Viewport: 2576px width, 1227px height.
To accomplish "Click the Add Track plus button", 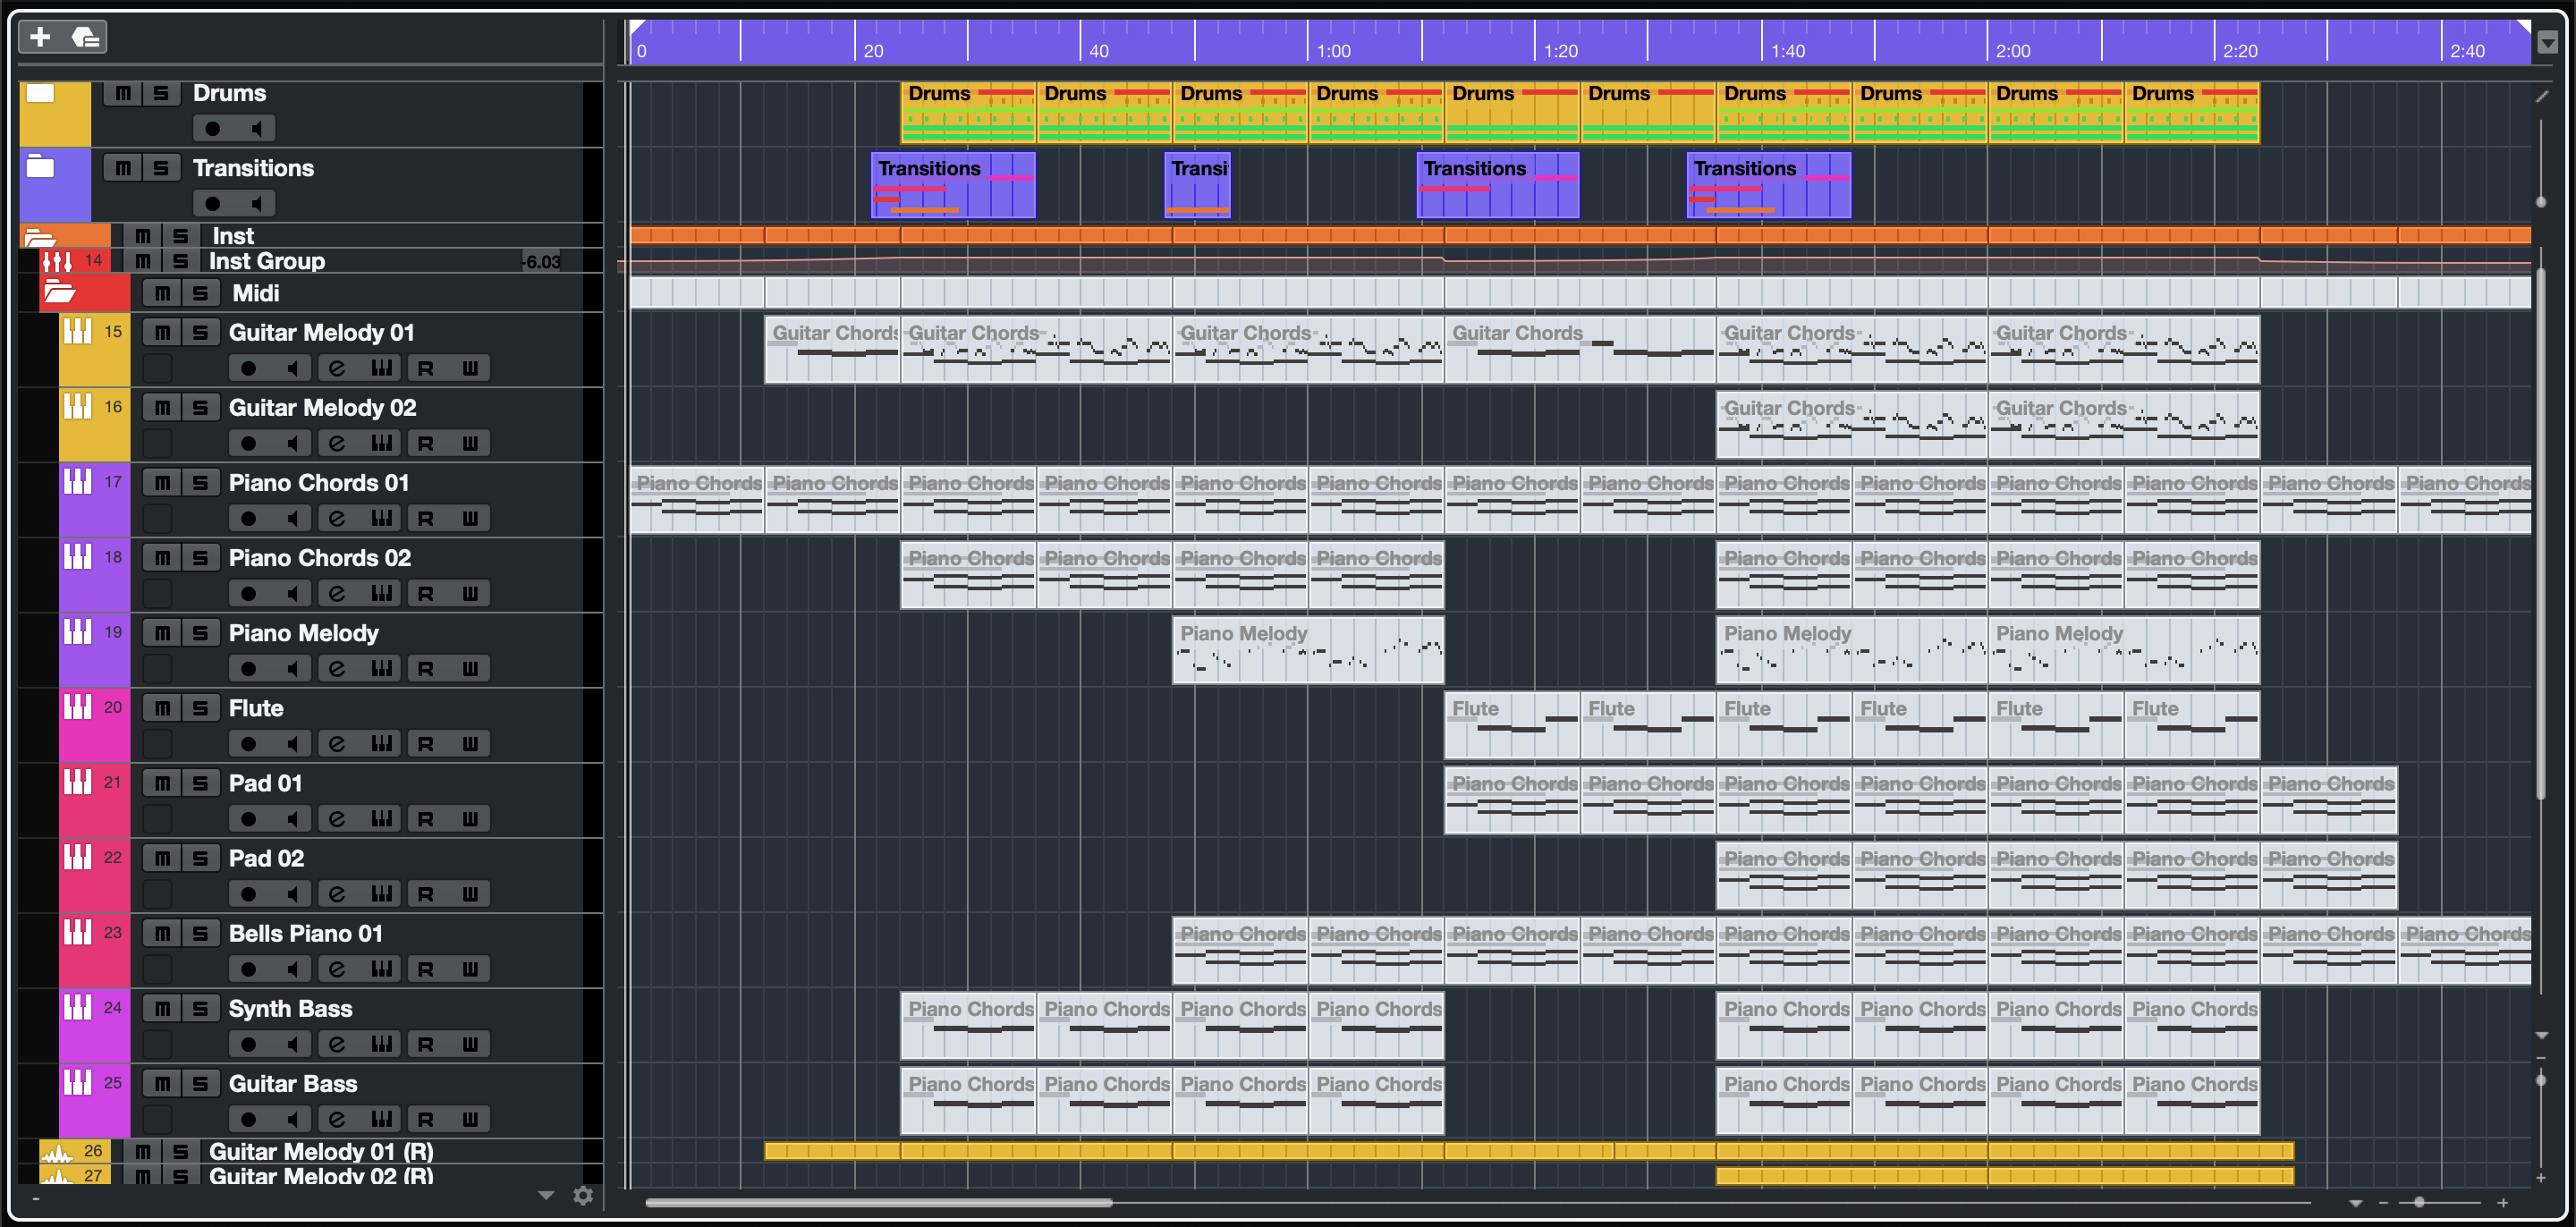I will pyautogui.click(x=40, y=37).
